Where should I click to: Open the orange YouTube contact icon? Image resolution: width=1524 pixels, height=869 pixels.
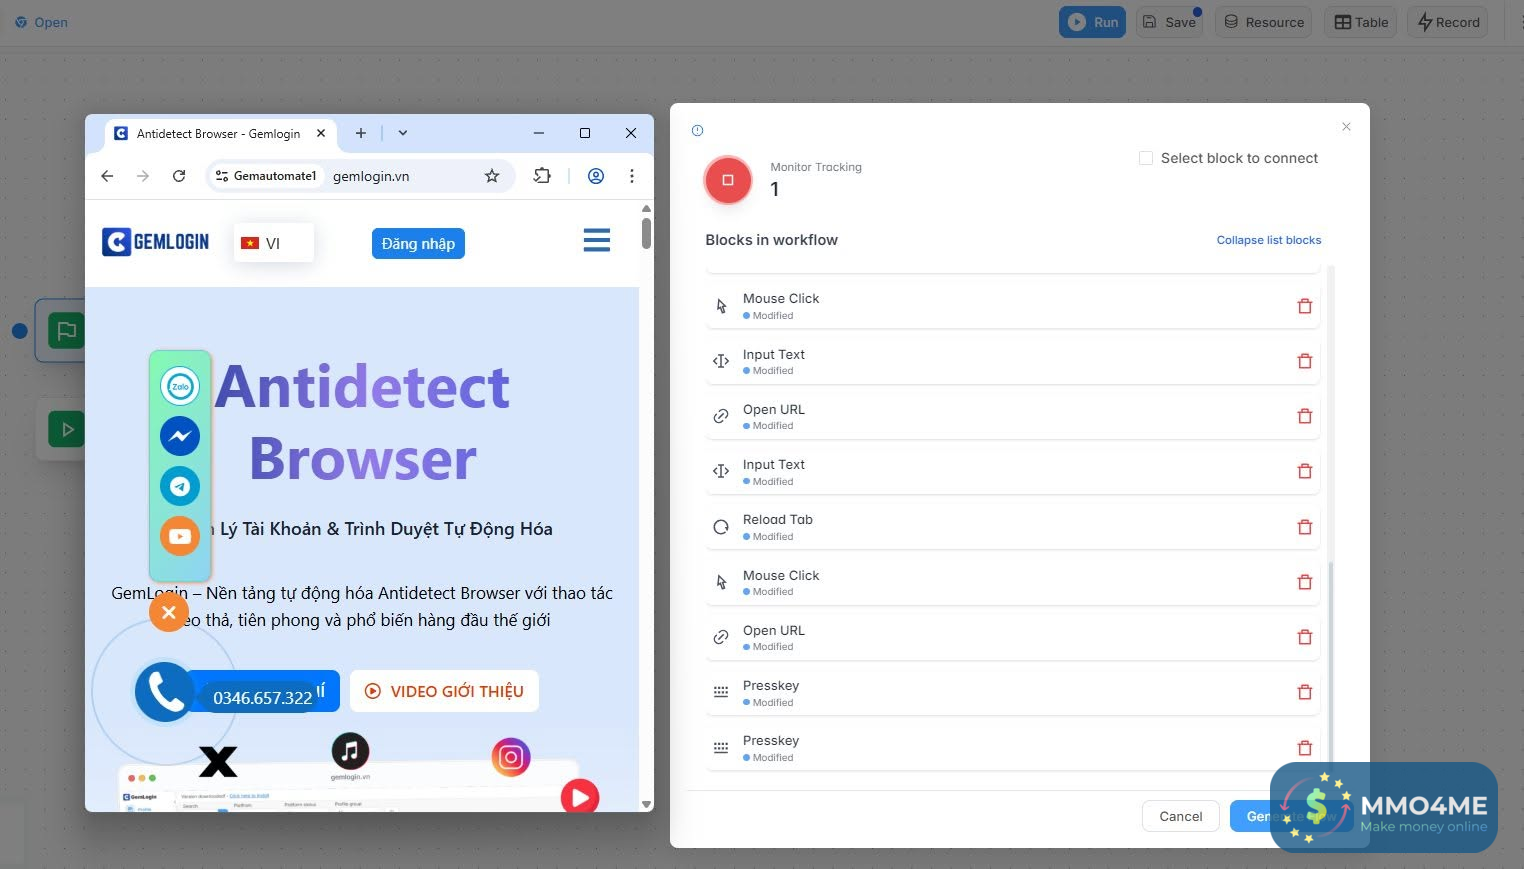(x=180, y=536)
